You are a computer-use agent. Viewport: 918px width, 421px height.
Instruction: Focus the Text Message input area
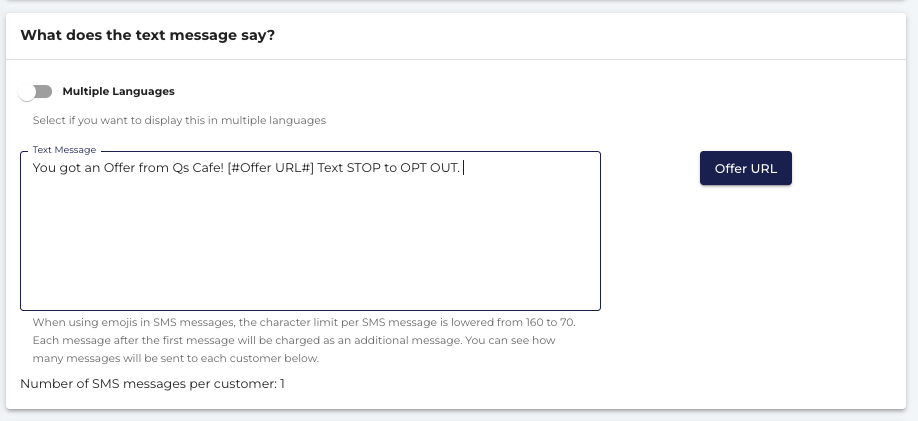coord(310,231)
